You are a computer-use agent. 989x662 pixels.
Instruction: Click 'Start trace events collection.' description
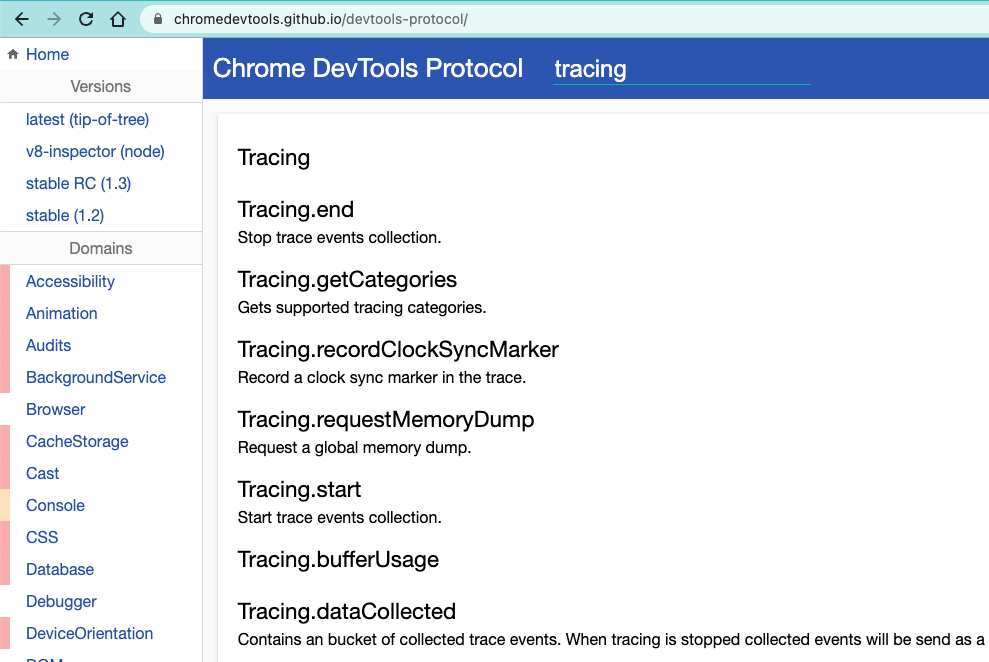[x=339, y=518]
